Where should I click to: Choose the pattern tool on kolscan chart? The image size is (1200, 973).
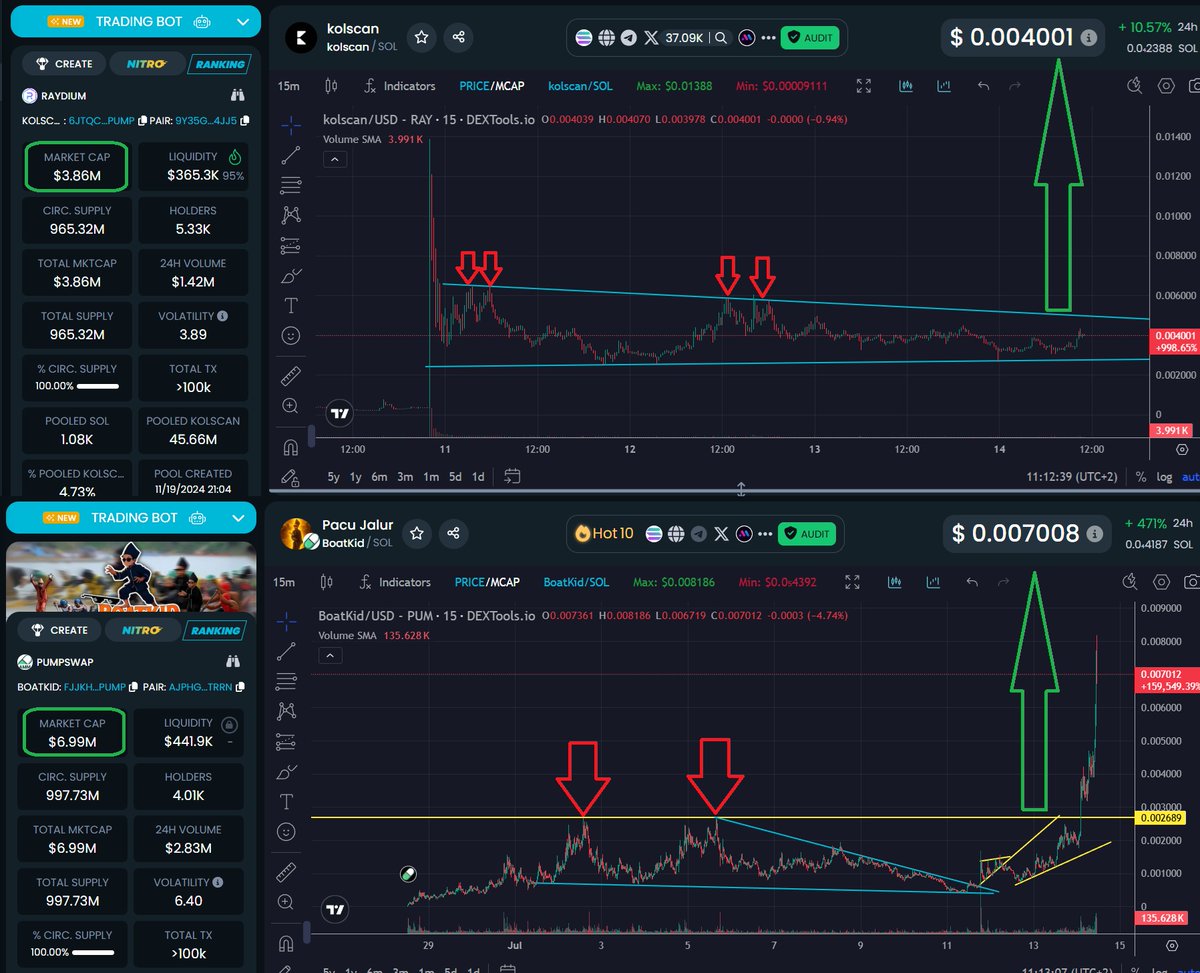click(291, 215)
